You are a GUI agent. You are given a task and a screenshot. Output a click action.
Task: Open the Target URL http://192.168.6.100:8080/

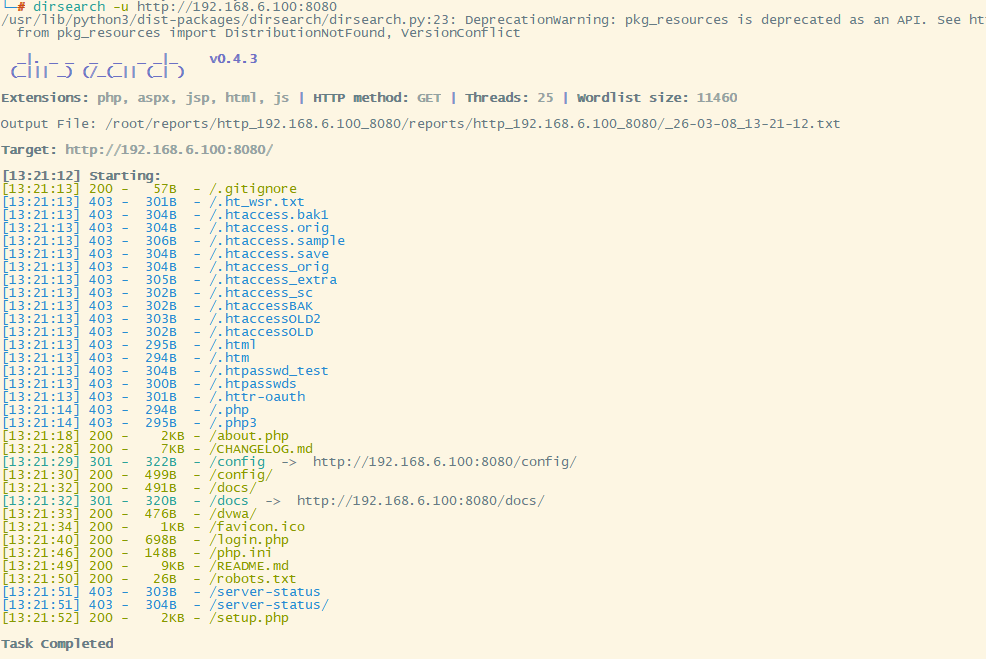[169, 150]
